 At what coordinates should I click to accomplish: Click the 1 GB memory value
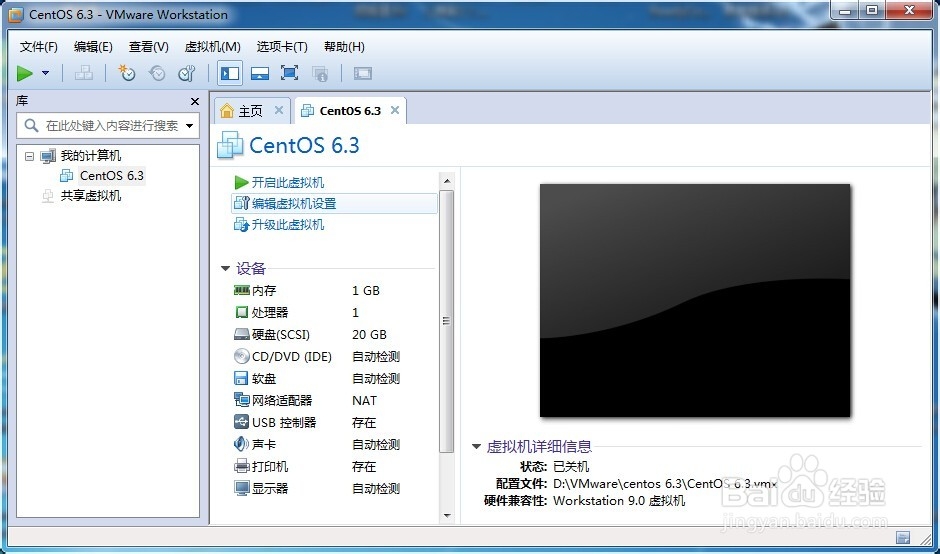pos(366,291)
